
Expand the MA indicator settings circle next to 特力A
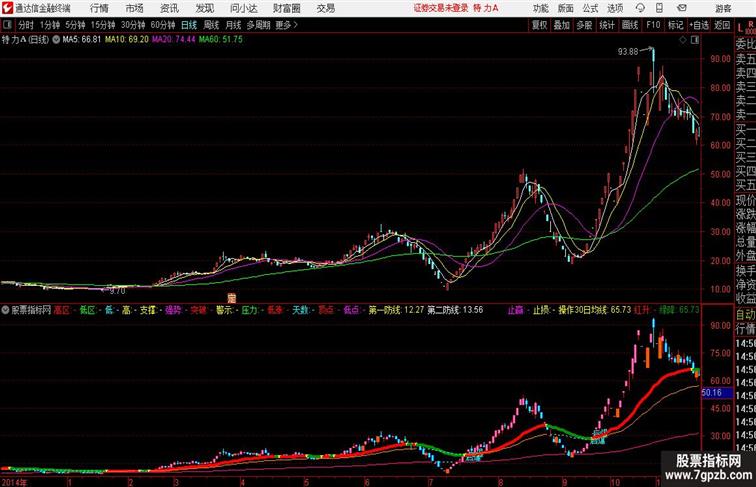point(56,40)
